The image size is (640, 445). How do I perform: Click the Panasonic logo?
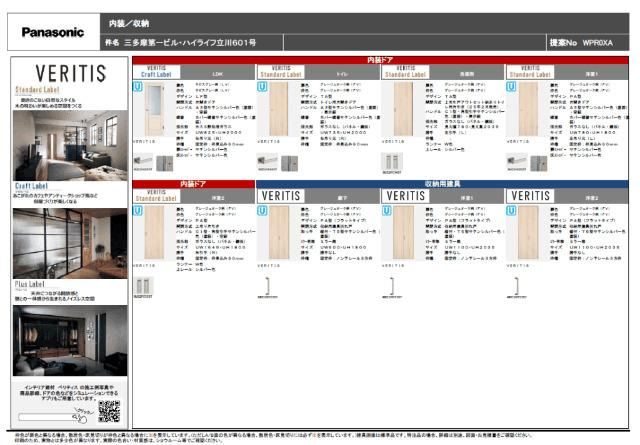pos(53,32)
